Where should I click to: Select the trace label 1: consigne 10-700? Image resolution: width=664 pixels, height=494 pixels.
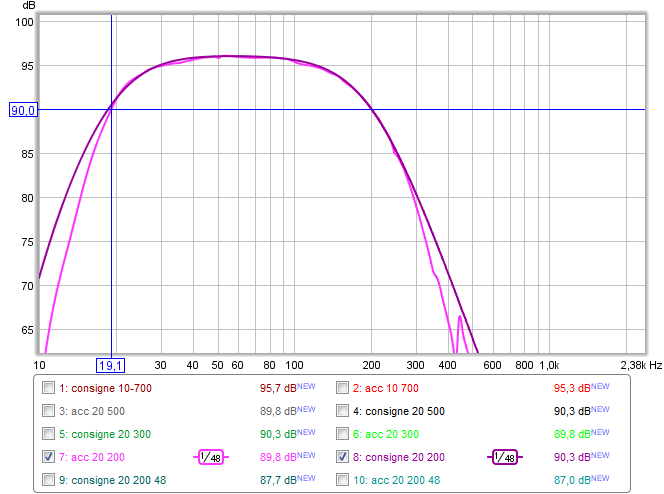(106, 388)
